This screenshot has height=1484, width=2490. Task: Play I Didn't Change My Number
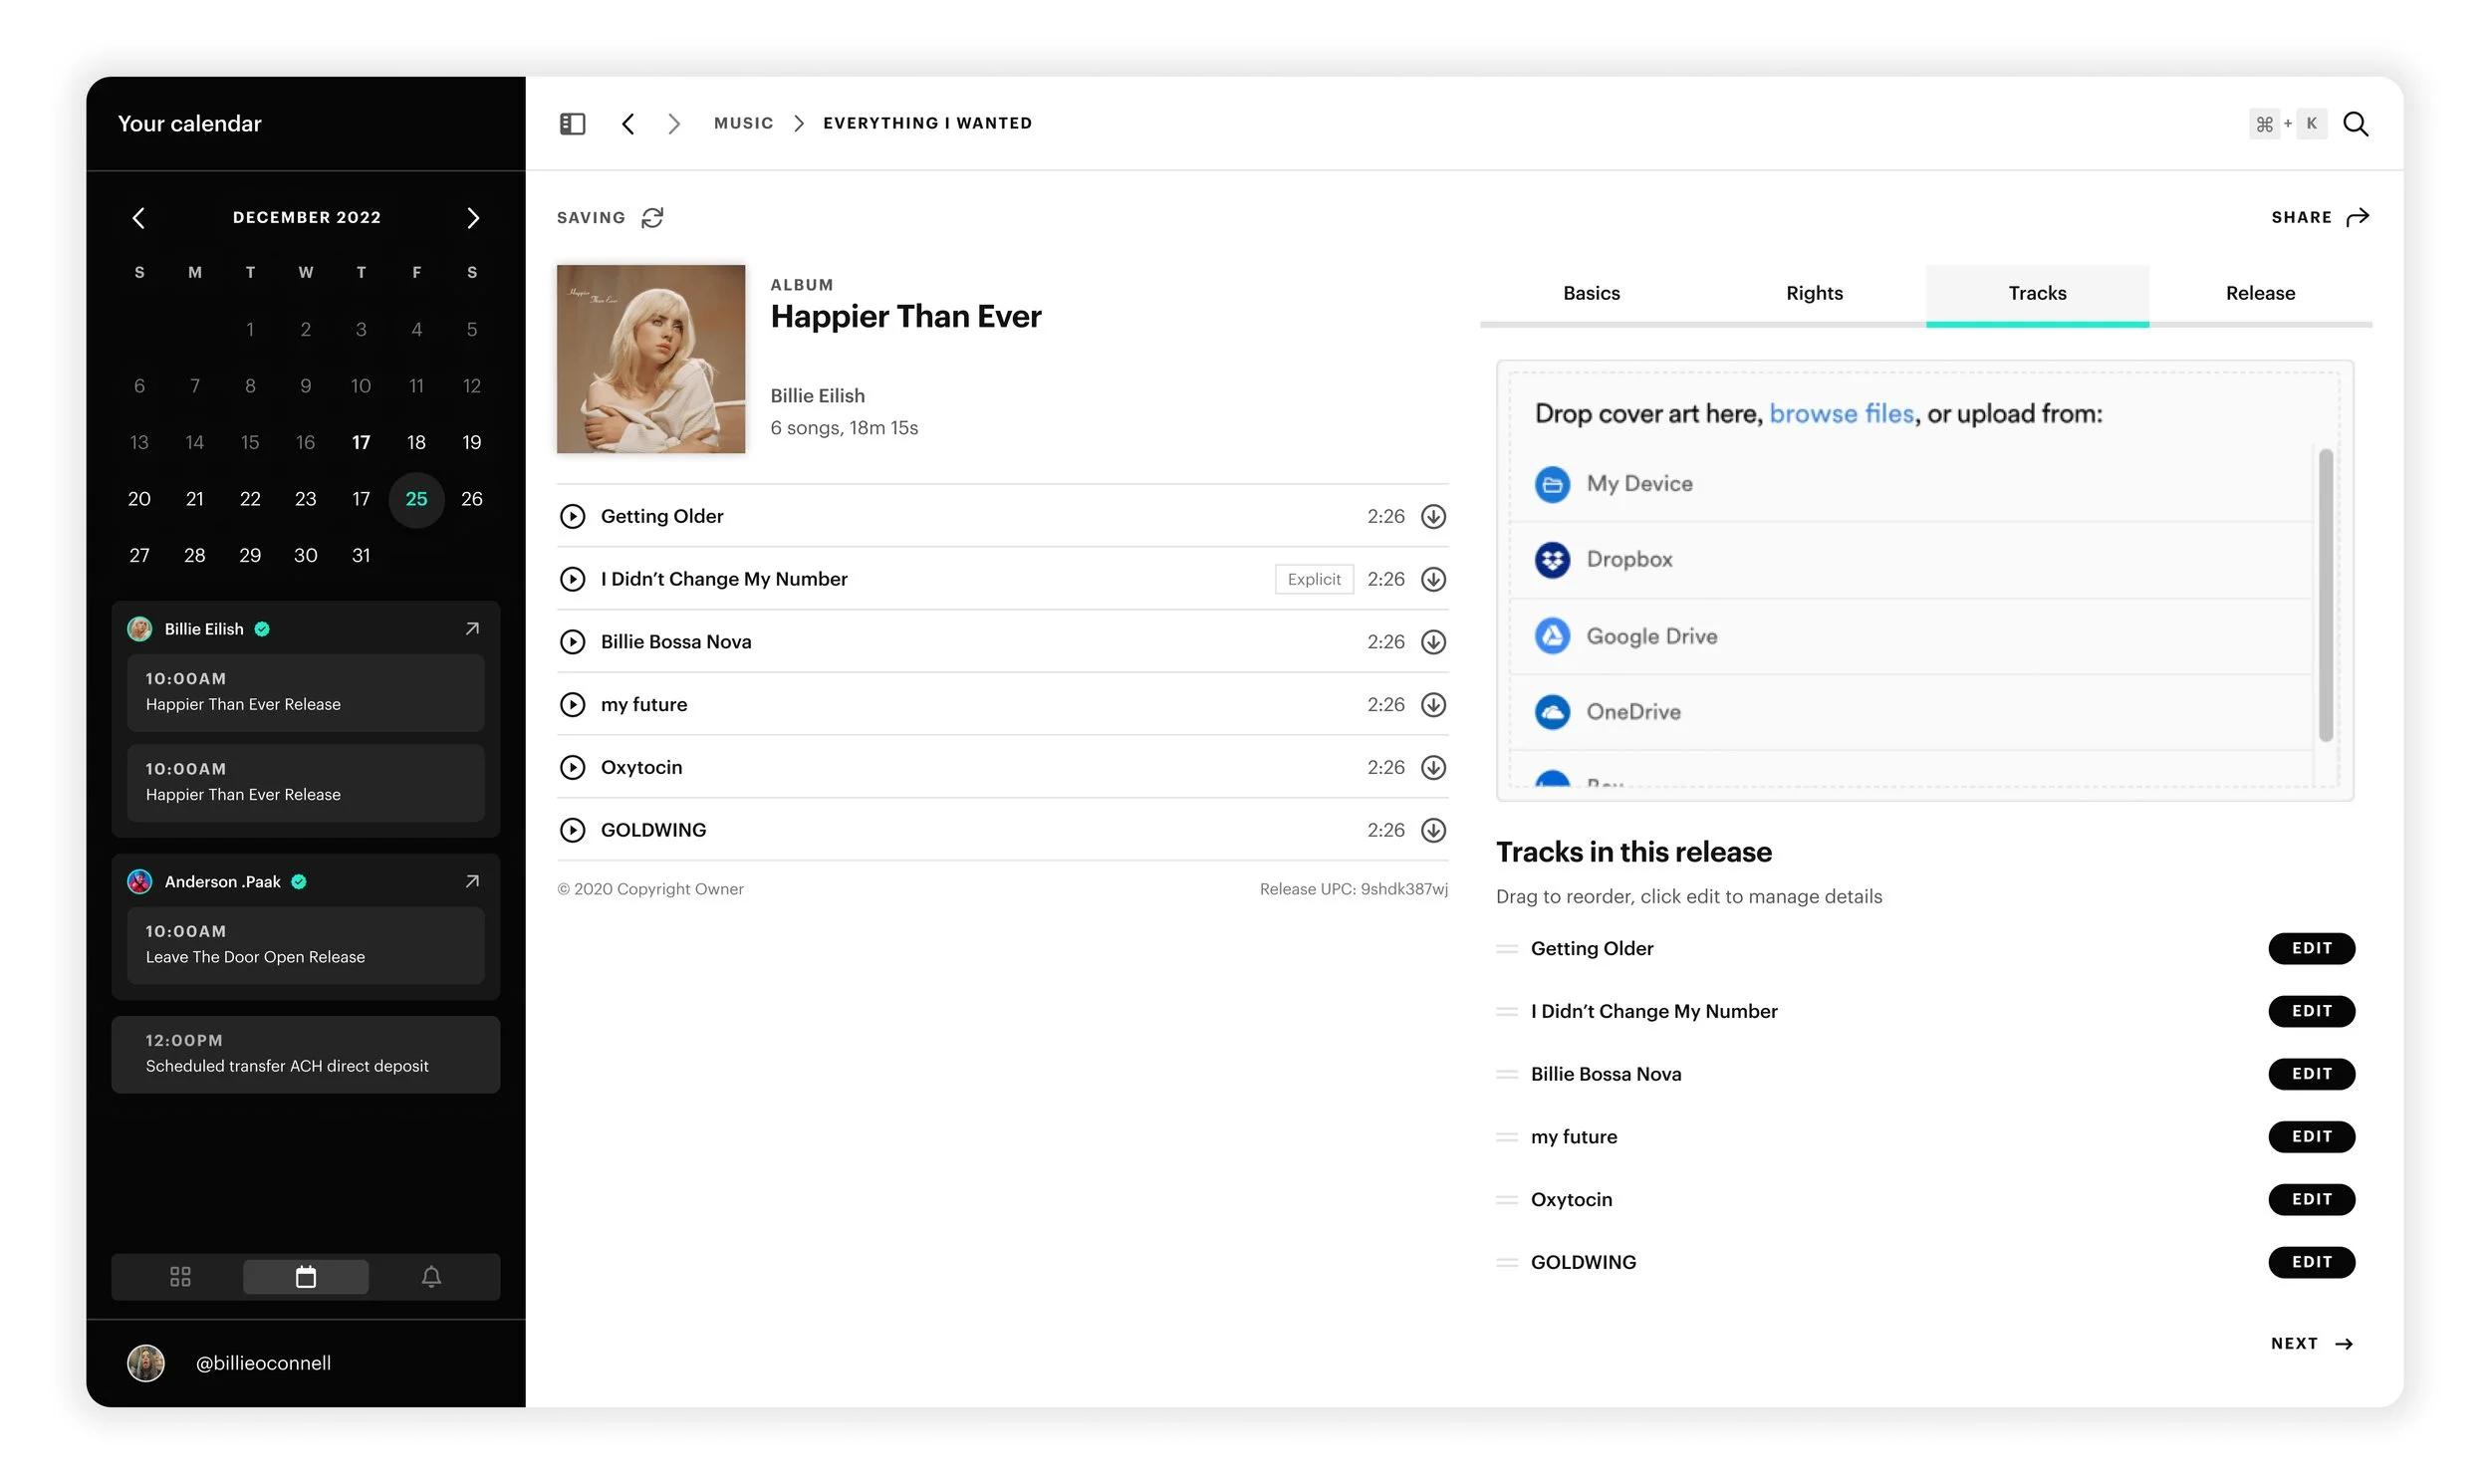(x=572, y=579)
